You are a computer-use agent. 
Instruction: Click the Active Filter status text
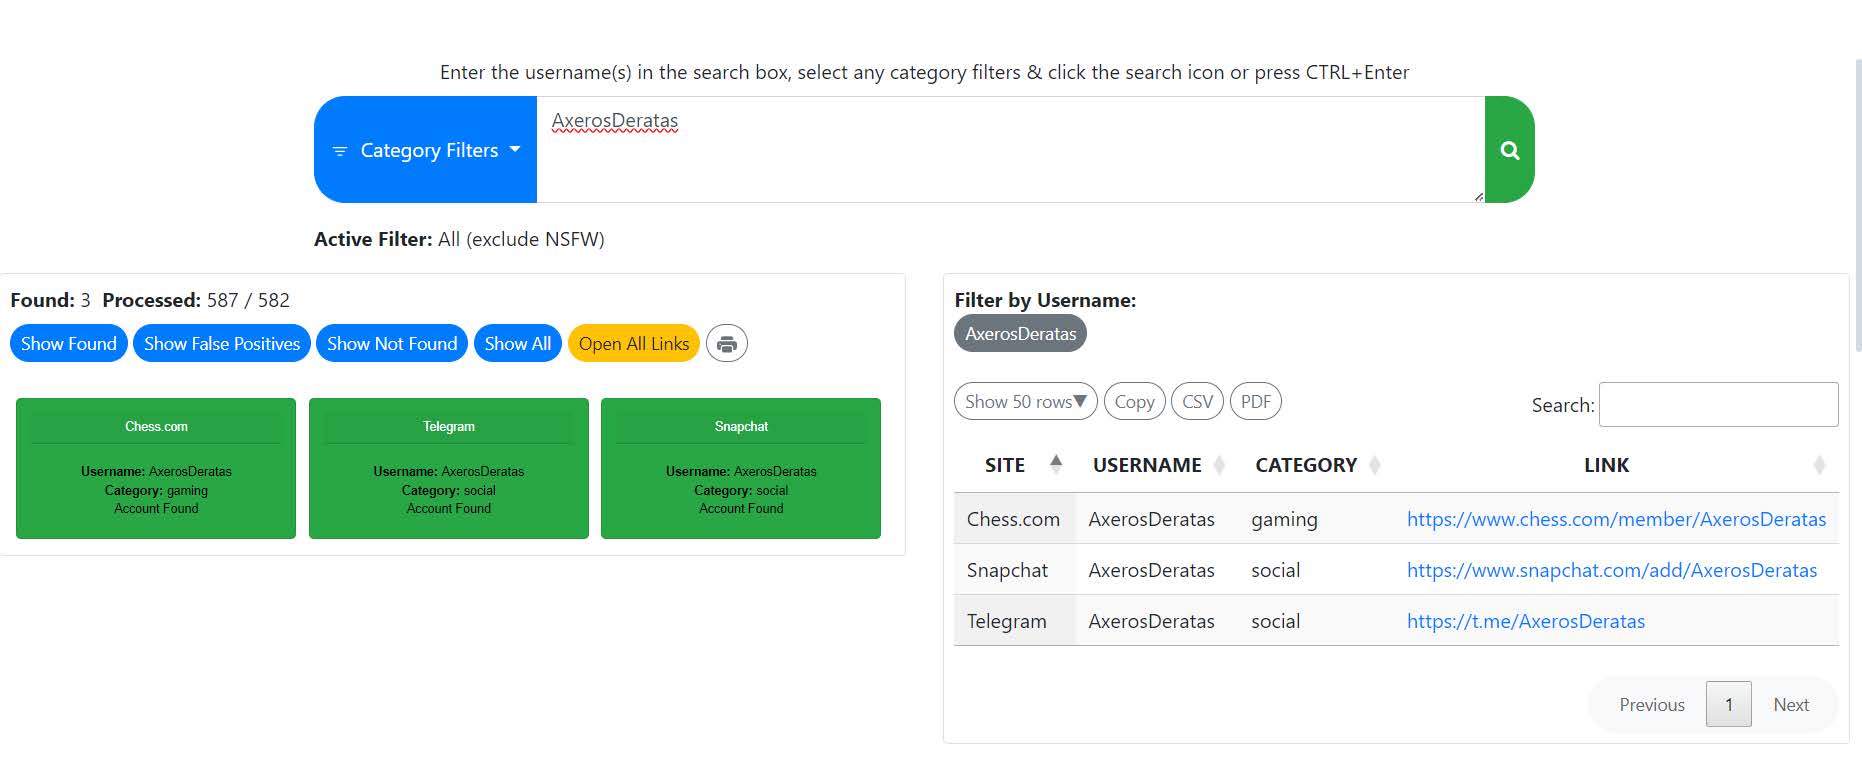pos(459,239)
